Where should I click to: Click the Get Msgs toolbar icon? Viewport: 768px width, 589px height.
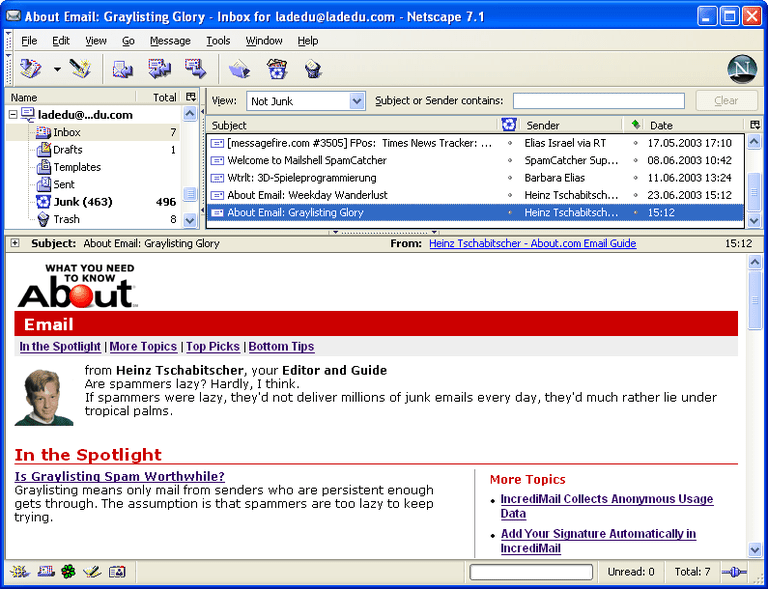tap(30, 69)
